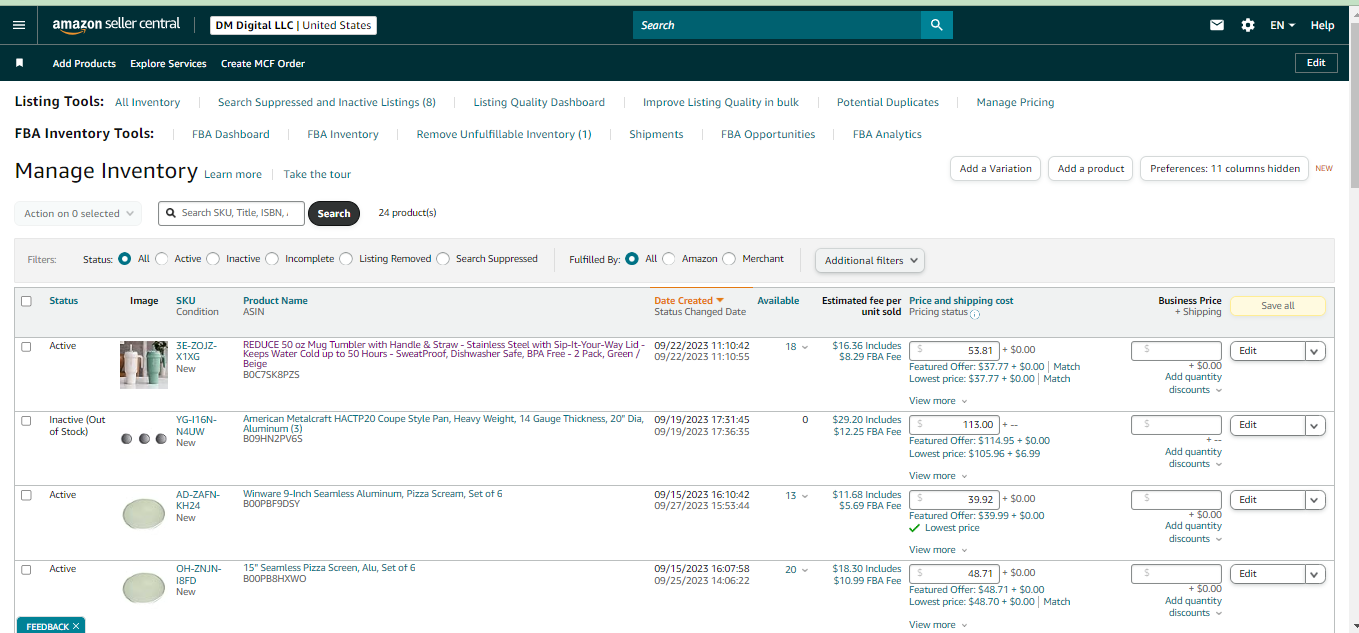Image resolution: width=1359 pixels, height=633 pixels.
Task: Open the Winware 9-Inch Seamless Aluminum product link
Action: [x=373, y=494]
